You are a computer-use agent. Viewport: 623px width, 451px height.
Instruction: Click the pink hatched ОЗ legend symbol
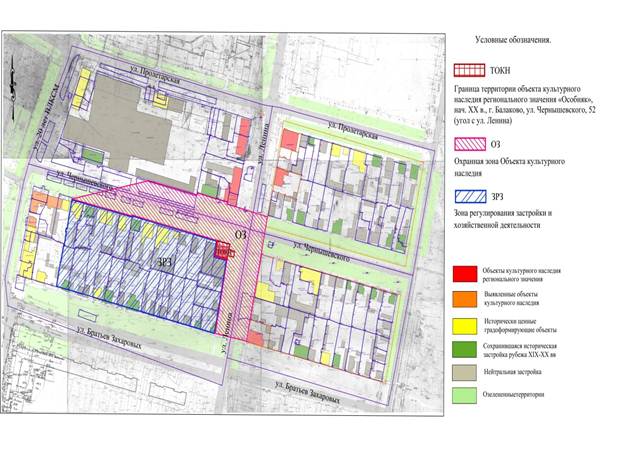point(470,144)
